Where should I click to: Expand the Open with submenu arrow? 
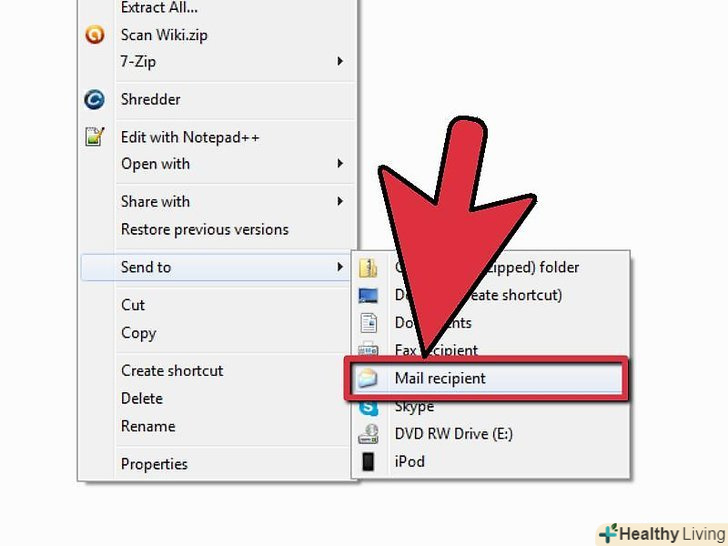click(x=340, y=163)
